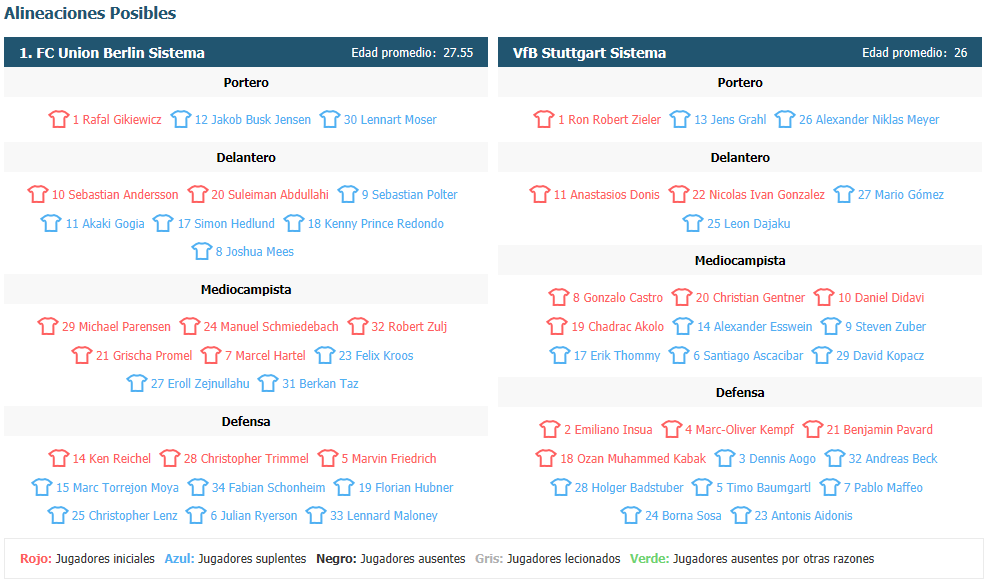Open Christian Gentner player link
Screen dimensions: 991x579
tap(750, 298)
